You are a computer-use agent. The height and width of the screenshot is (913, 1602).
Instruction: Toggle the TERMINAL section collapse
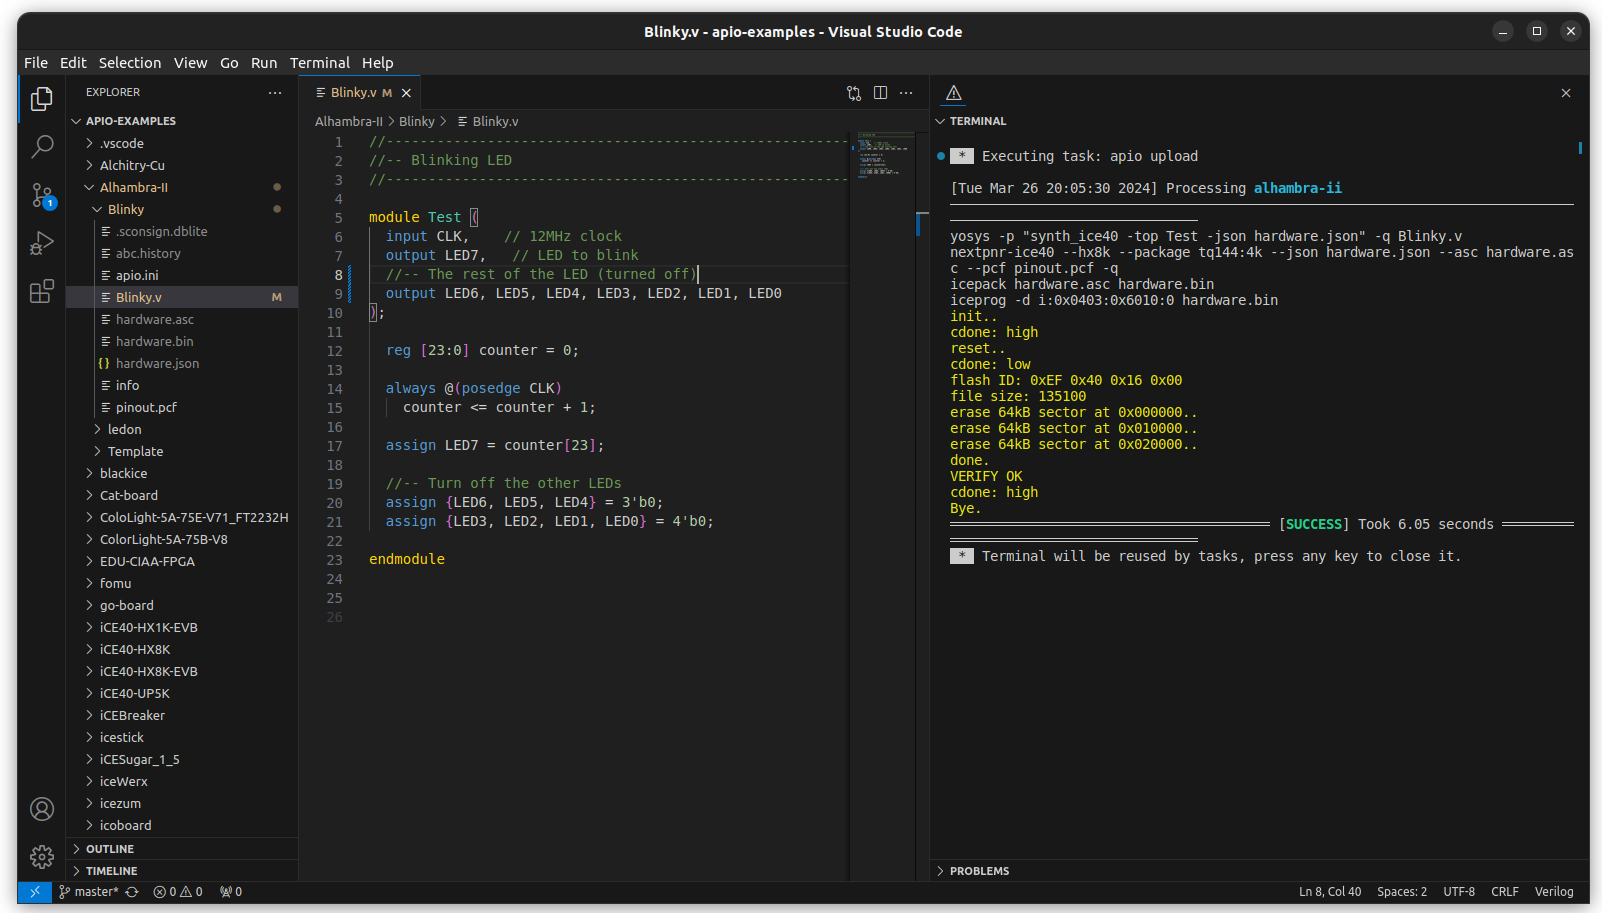pyautogui.click(x=977, y=121)
